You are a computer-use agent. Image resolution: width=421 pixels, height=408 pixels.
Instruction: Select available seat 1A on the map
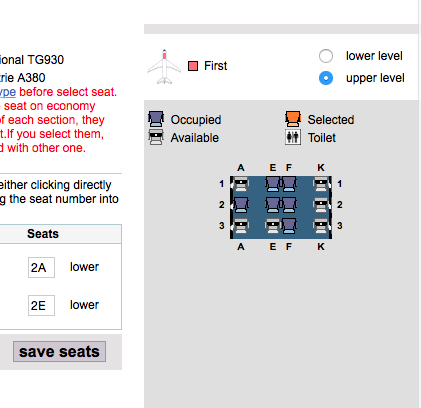coord(241,184)
